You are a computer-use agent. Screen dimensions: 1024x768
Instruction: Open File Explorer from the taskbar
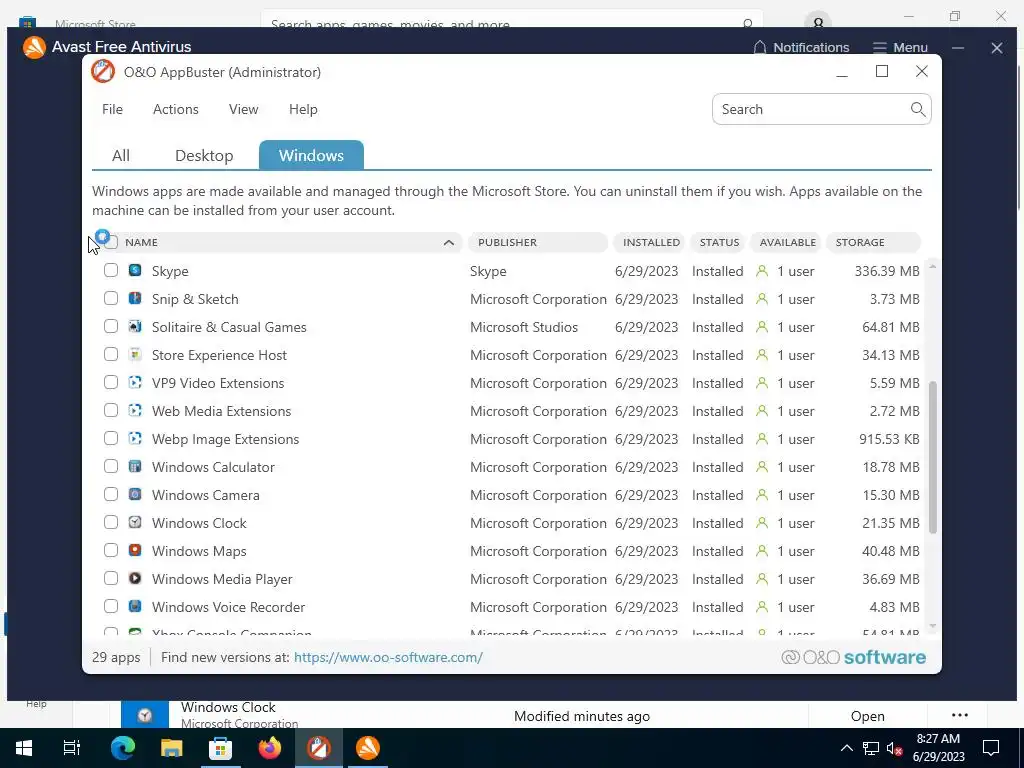click(x=171, y=748)
